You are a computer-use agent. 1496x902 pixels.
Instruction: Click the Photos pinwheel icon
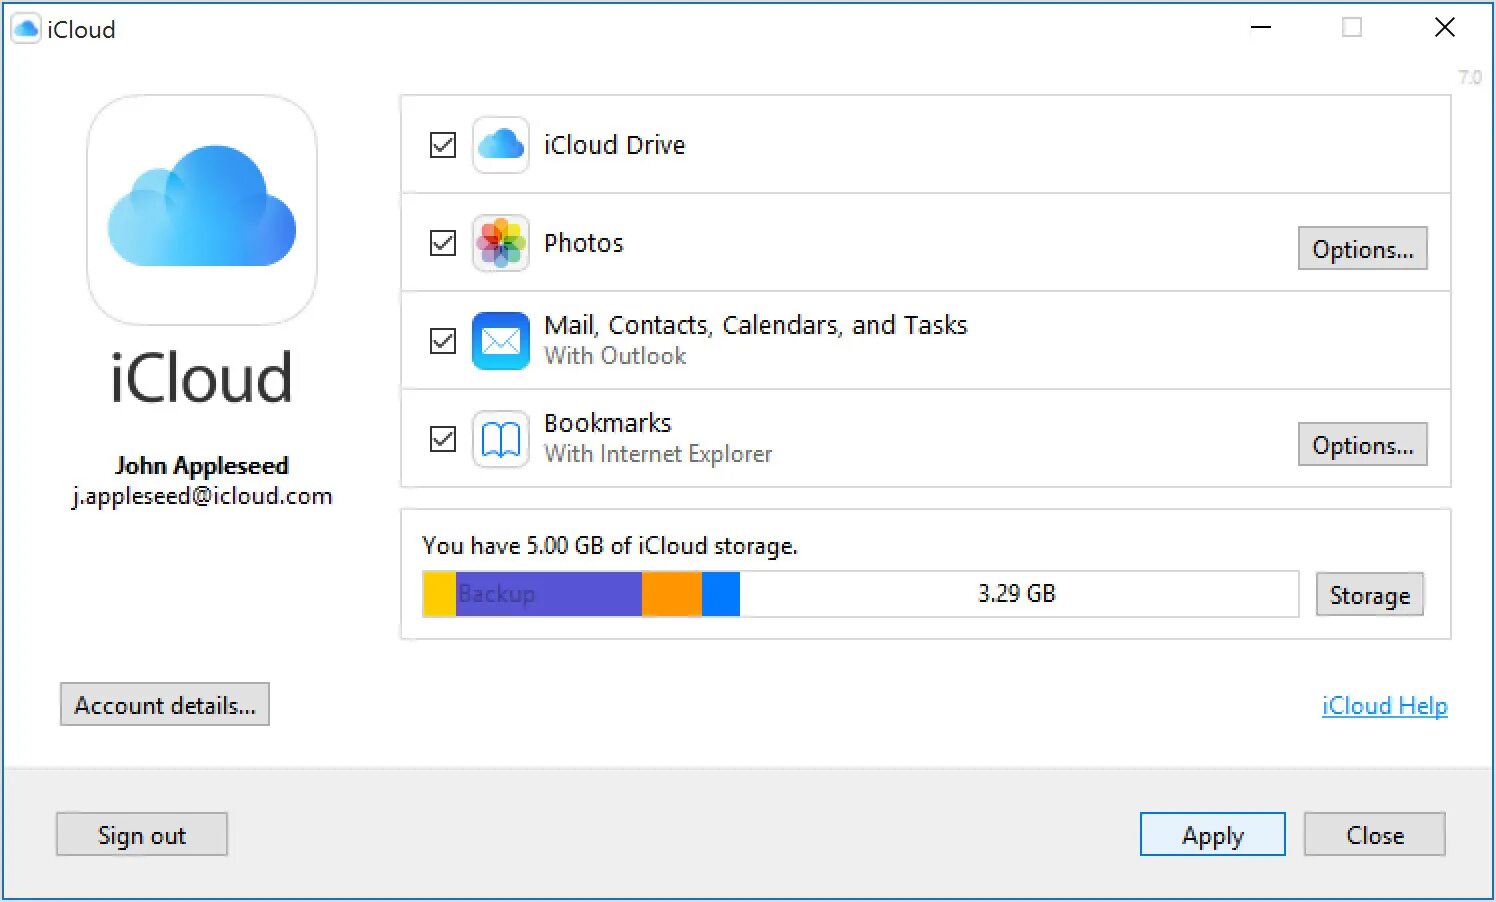click(x=500, y=243)
